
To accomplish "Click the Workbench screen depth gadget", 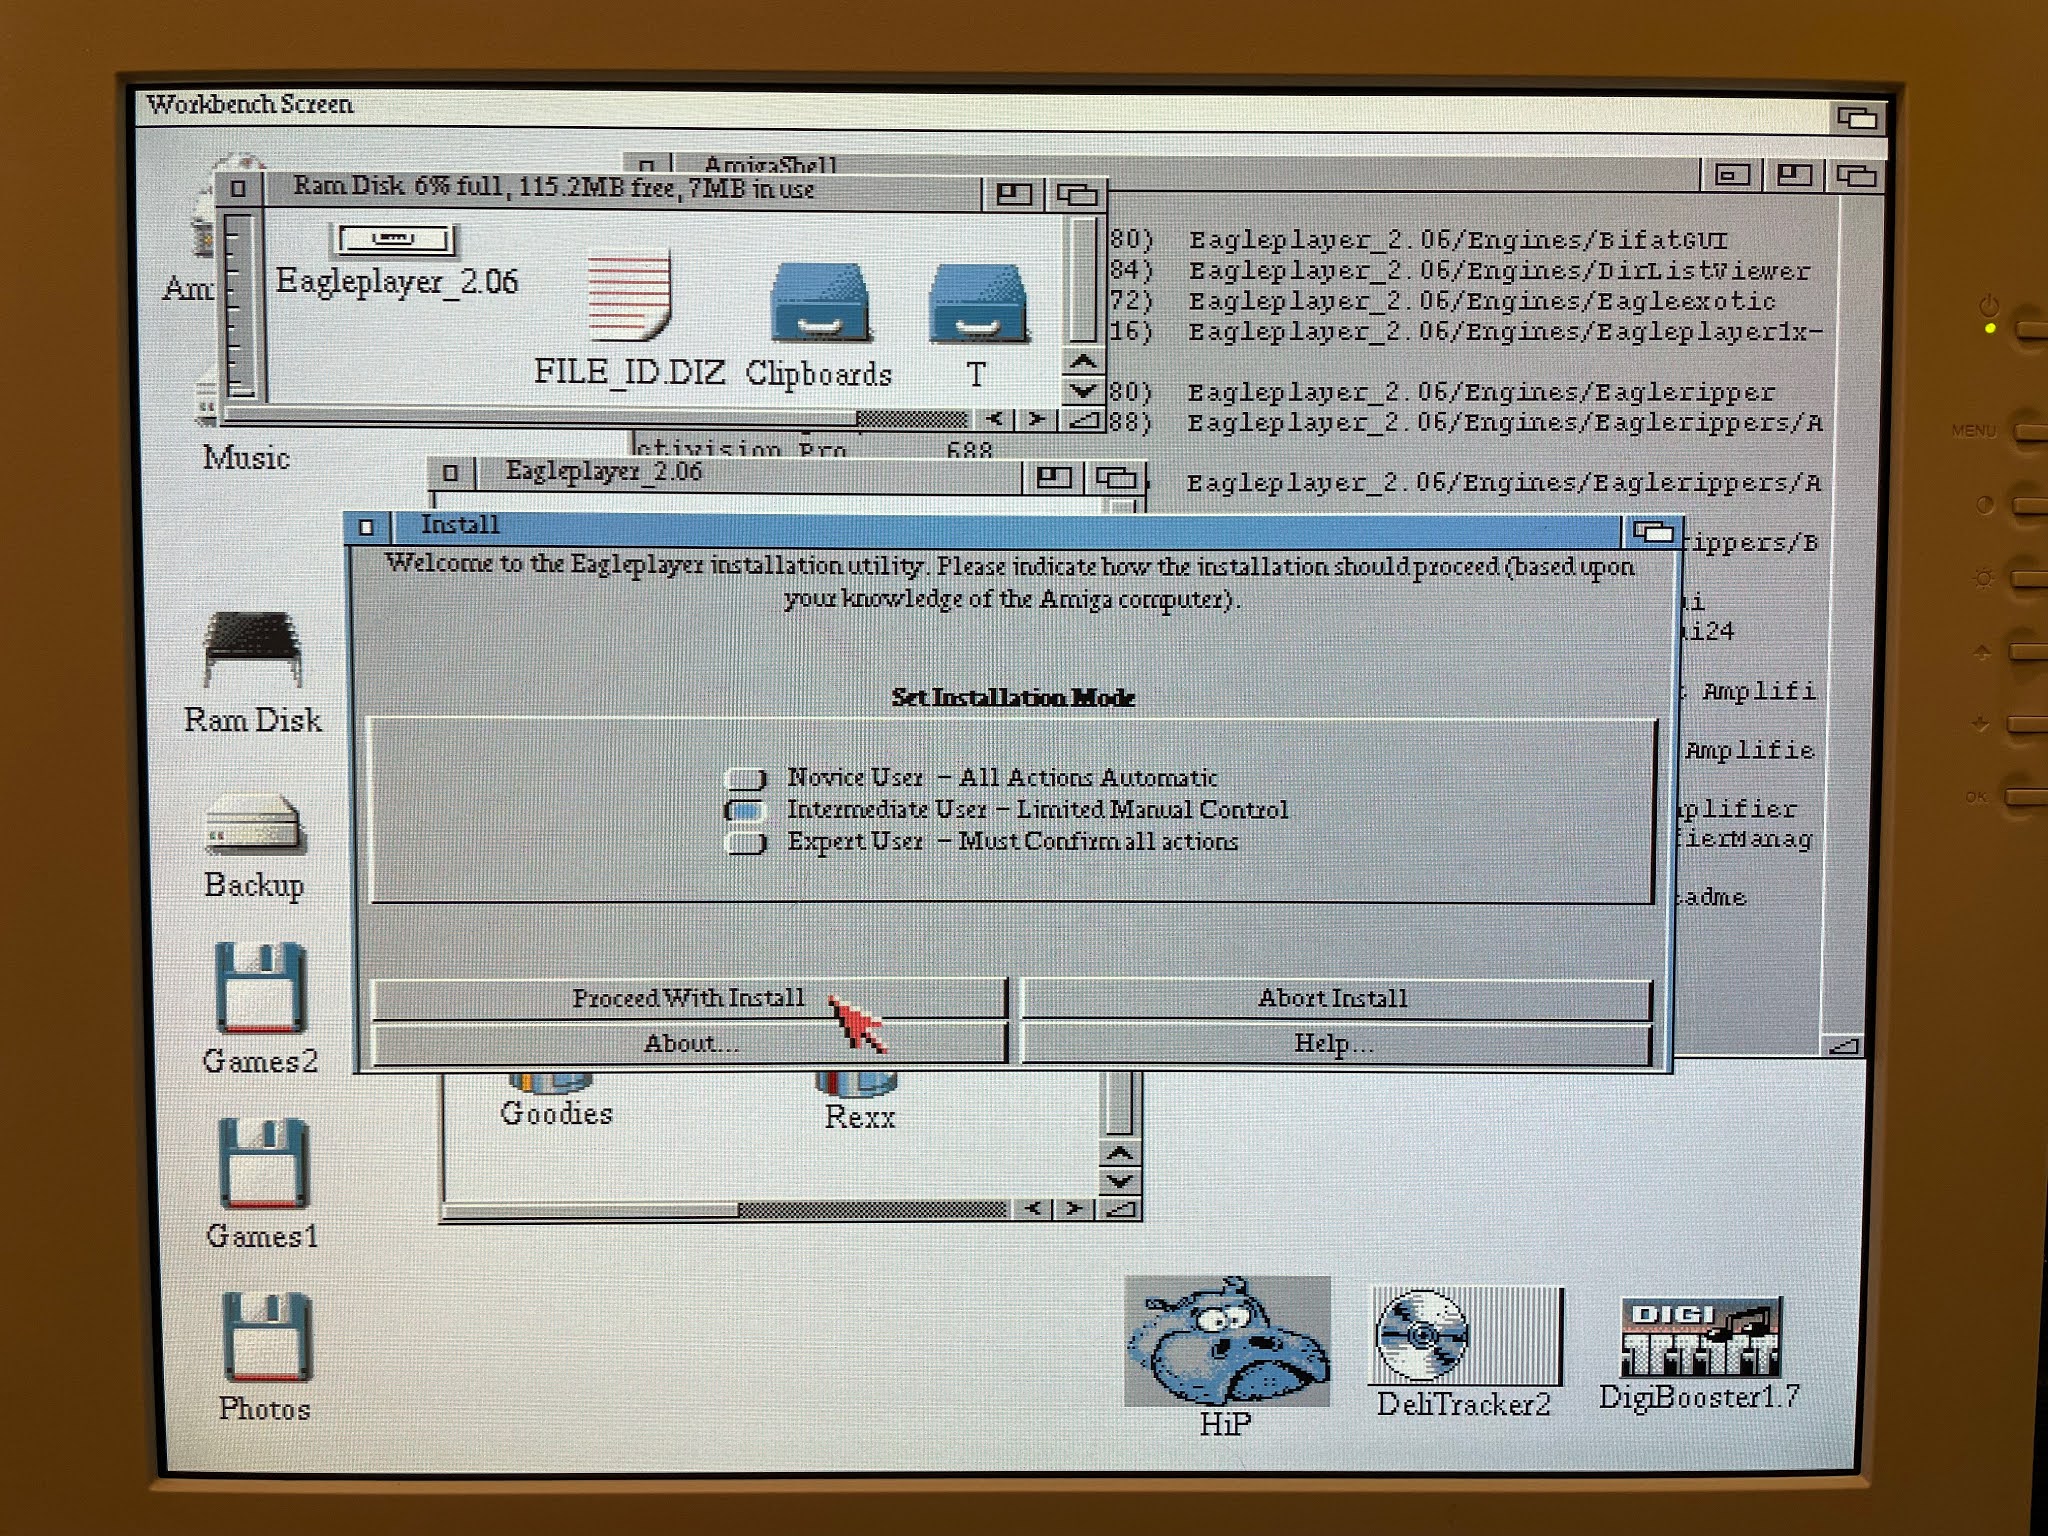I will 1857,118.
